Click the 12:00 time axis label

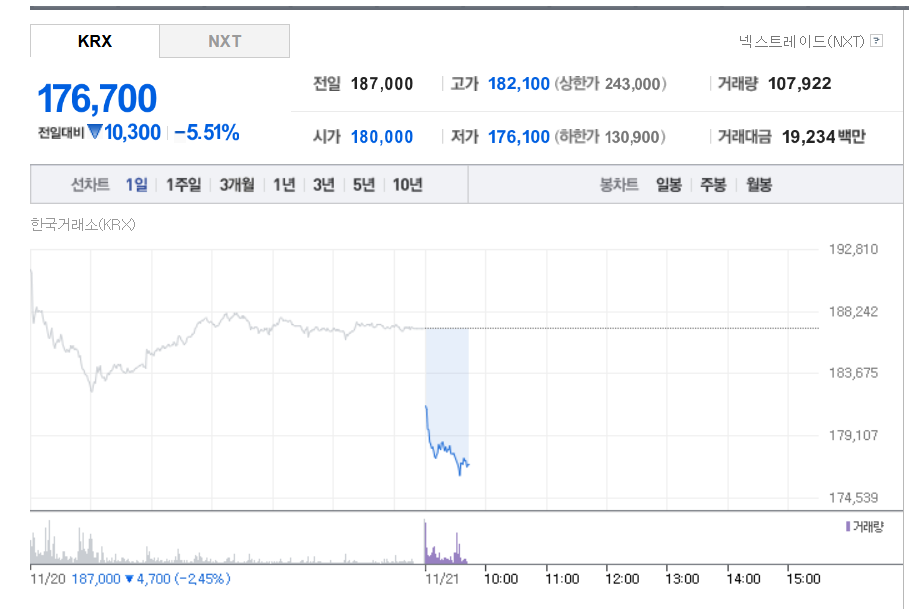pos(622,579)
